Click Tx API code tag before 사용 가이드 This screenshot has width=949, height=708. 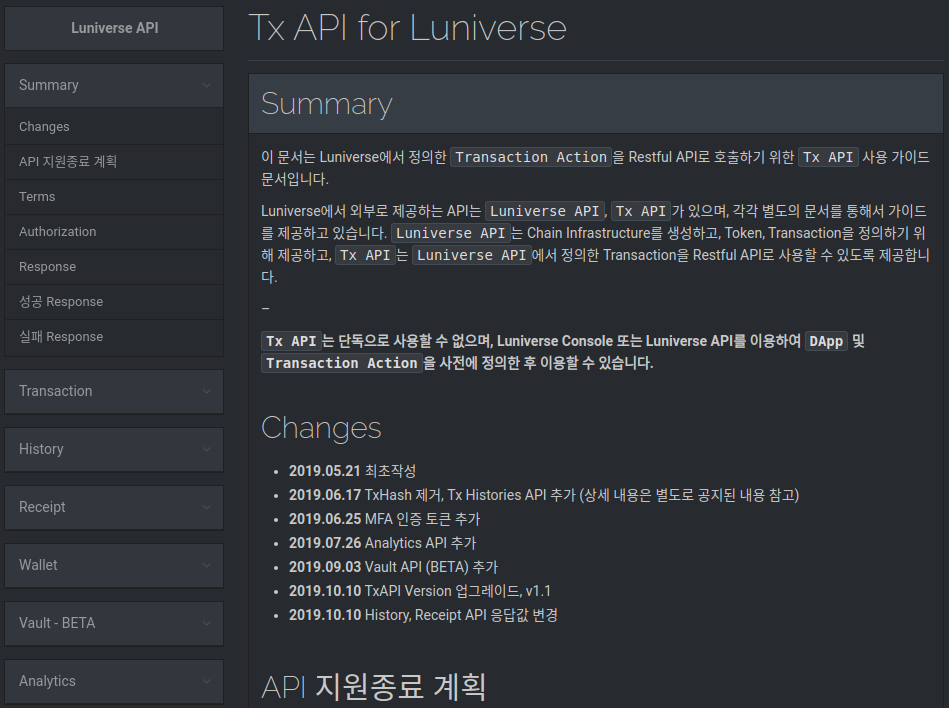click(x=828, y=157)
